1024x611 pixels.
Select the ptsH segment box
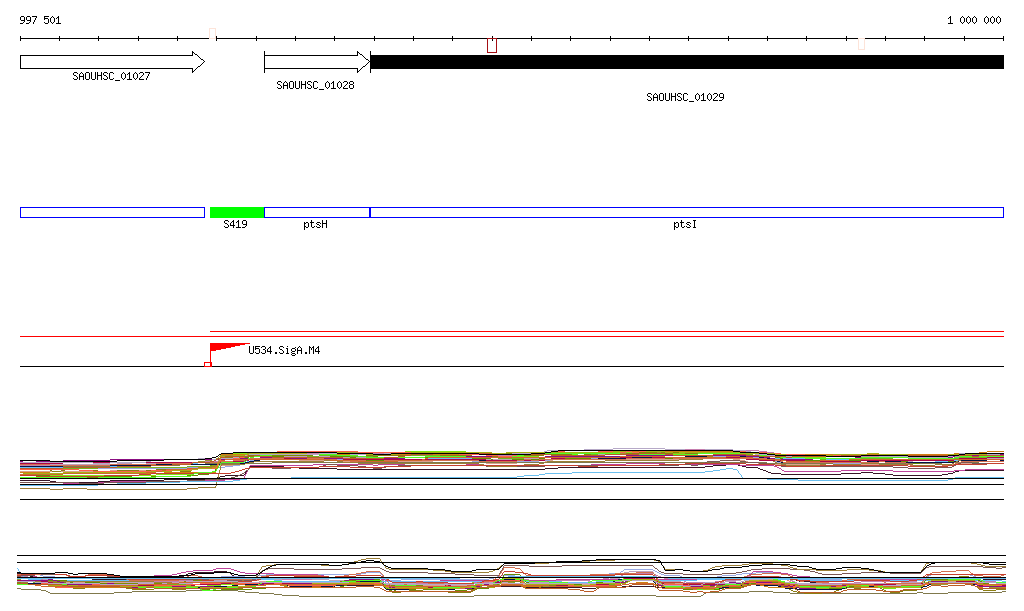316,212
